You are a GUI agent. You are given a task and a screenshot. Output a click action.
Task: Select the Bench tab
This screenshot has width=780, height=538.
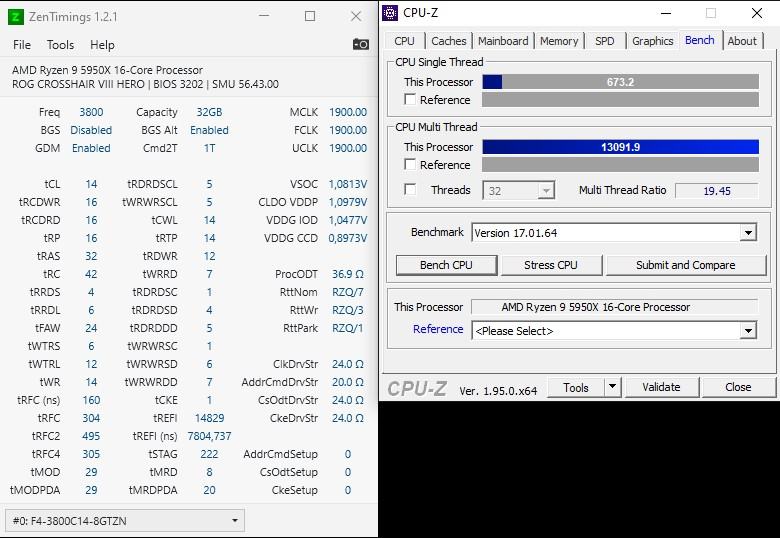point(699,40)
